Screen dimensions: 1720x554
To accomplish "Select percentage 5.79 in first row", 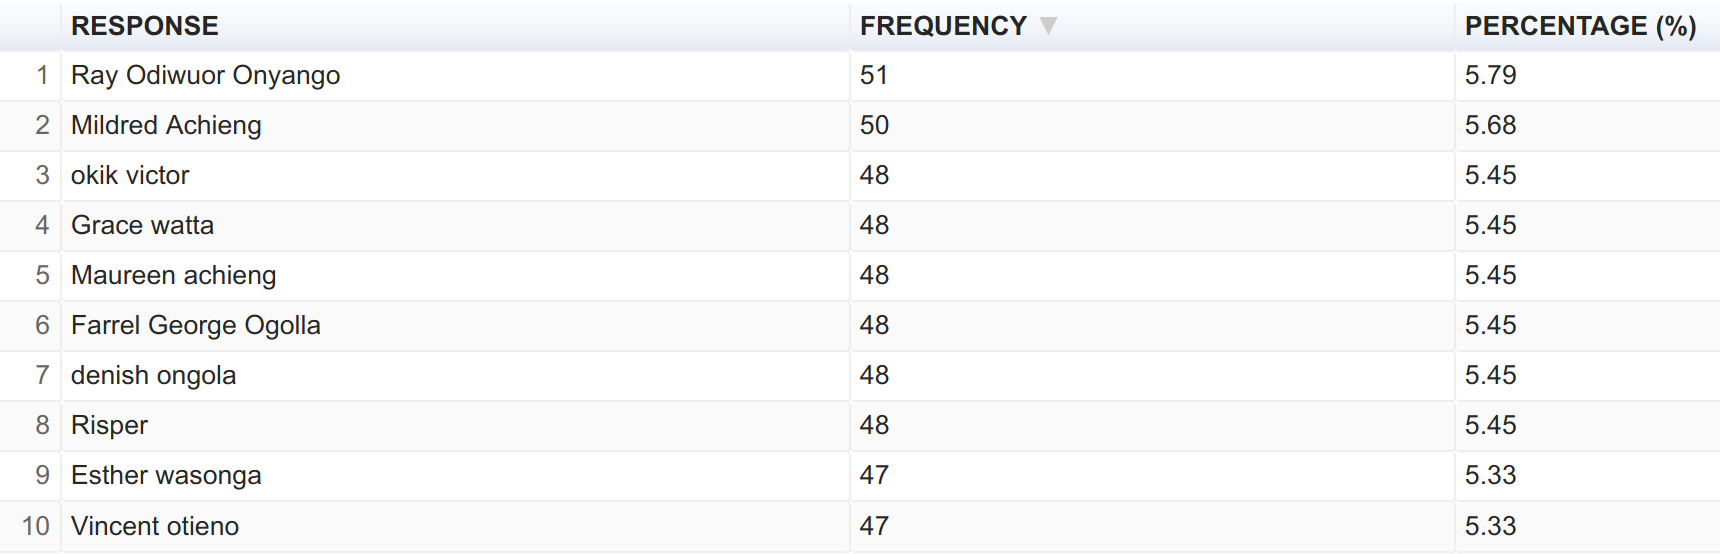I will (1490, 76).
